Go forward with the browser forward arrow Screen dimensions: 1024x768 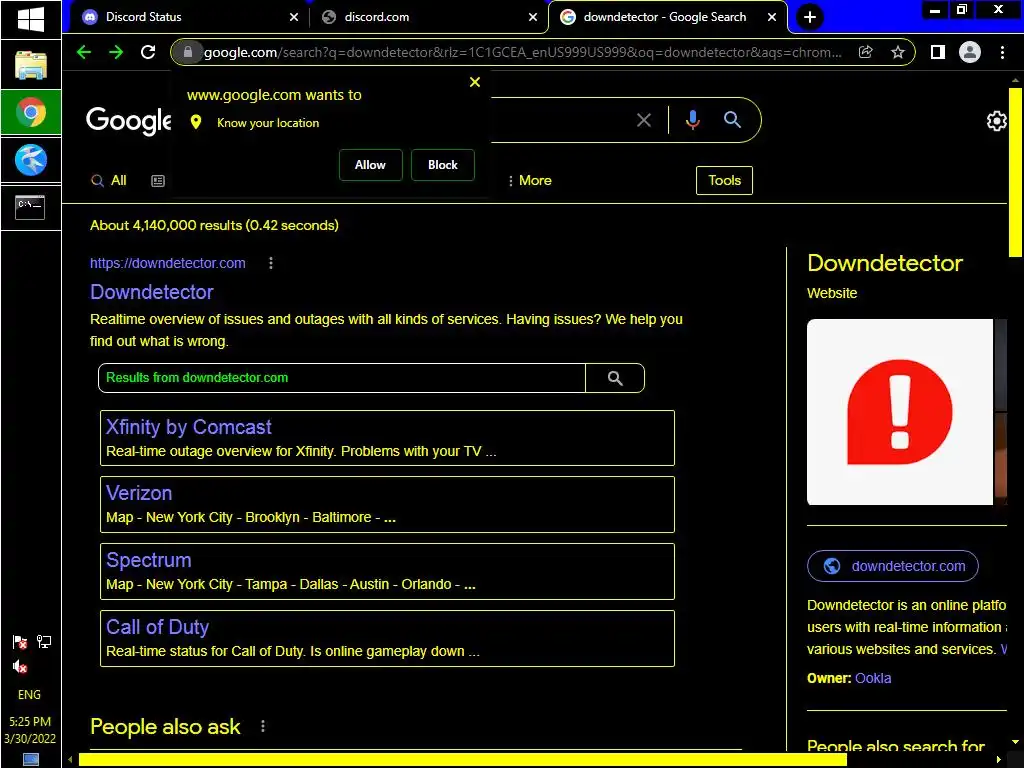click(x=116, y=52)
